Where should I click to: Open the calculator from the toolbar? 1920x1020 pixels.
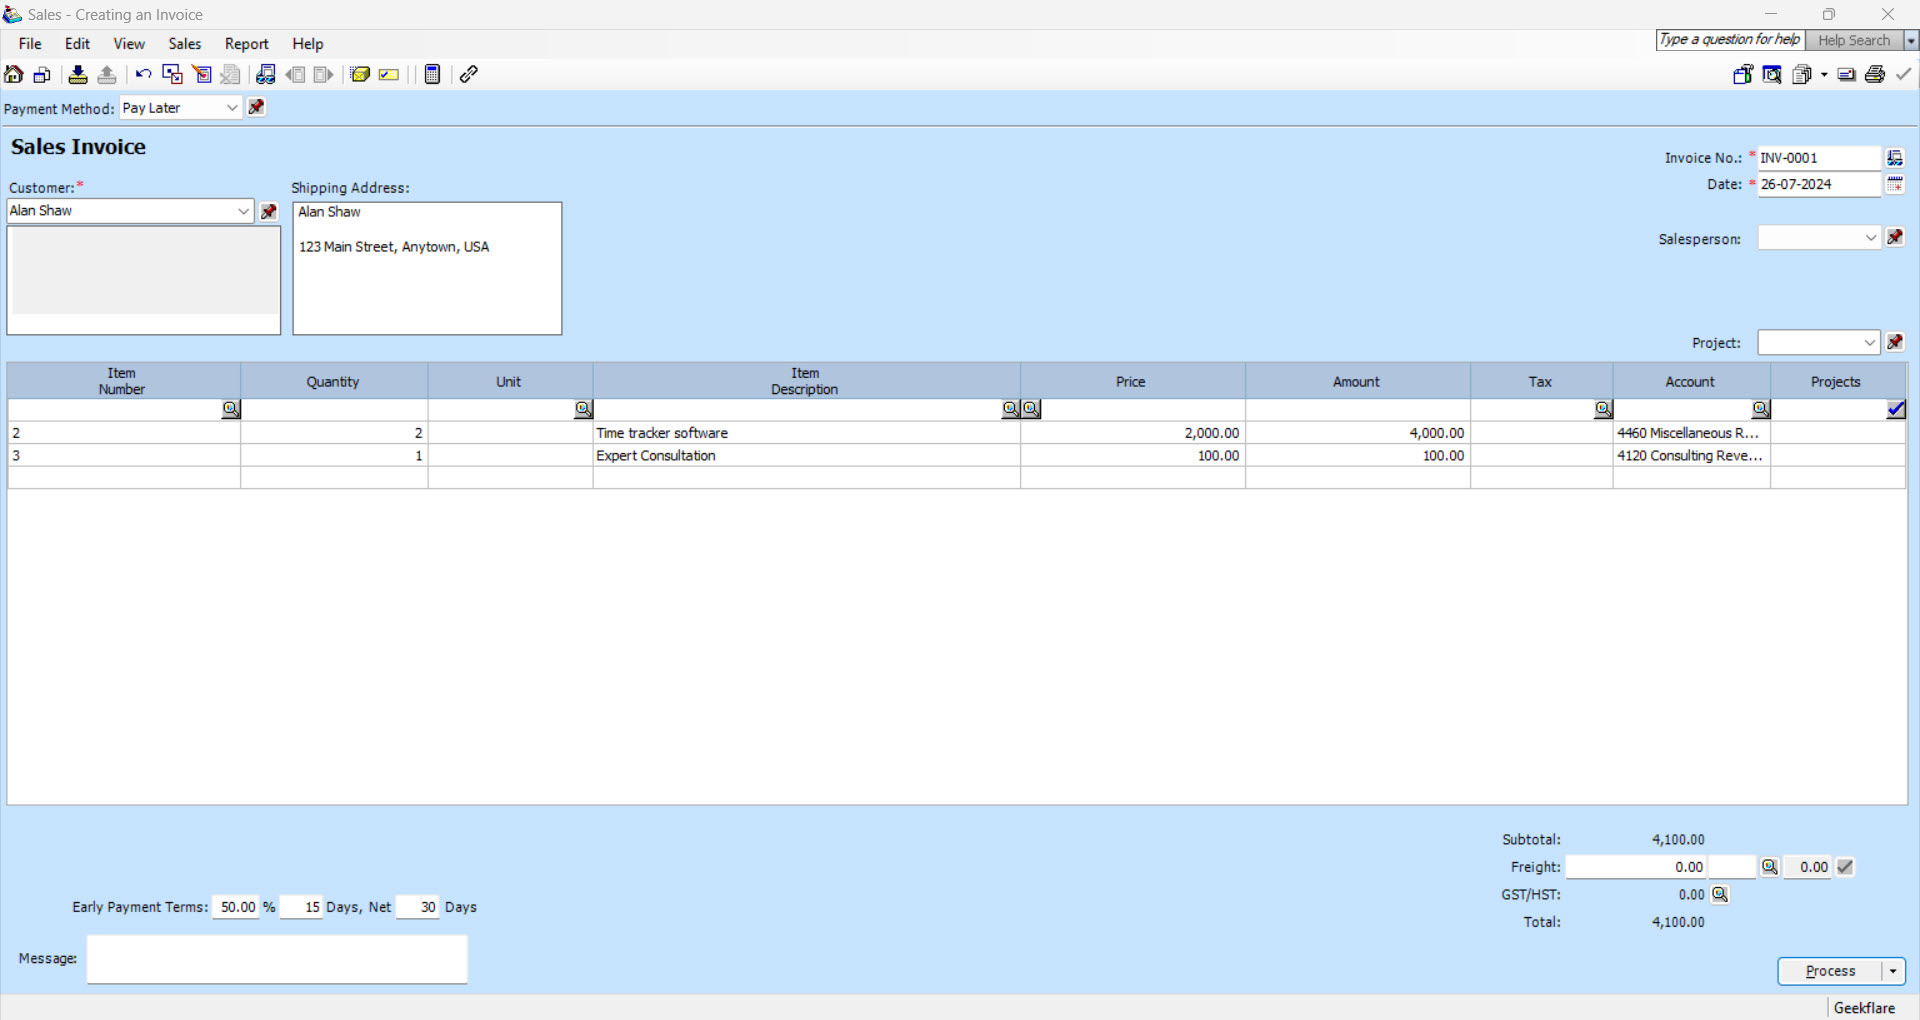(432, 74)
